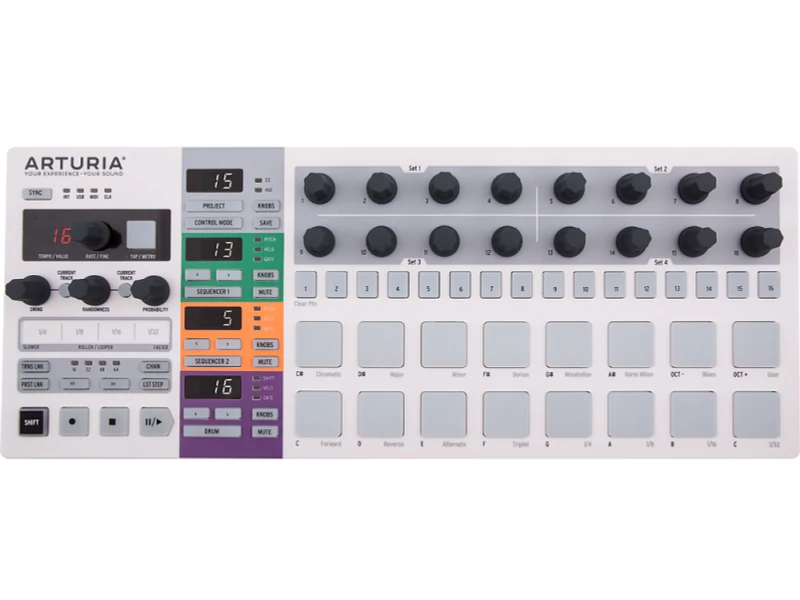The width and height of the screenshot is (800, 600).
Task: Click the >> page forward button
Action: click(113, 384)
